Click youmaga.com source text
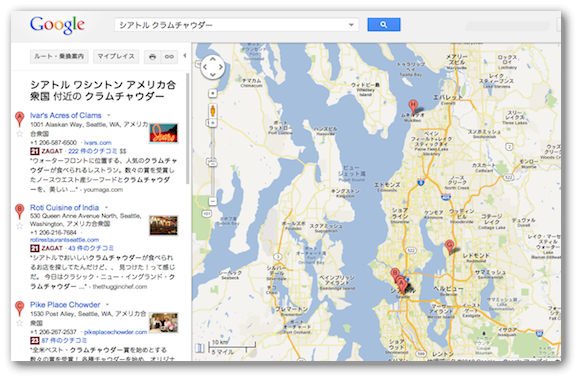Image resolution: width=578 pixels, height=378 pixels. [x=103, y=190]
